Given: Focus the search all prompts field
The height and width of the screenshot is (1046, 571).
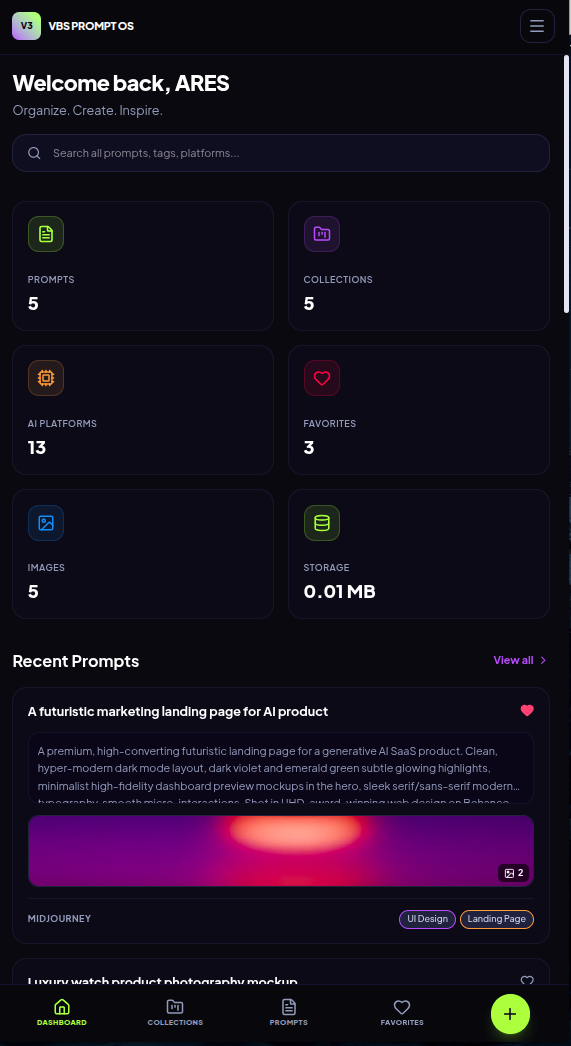Looking at the screenshot, I should coord(281,153).
